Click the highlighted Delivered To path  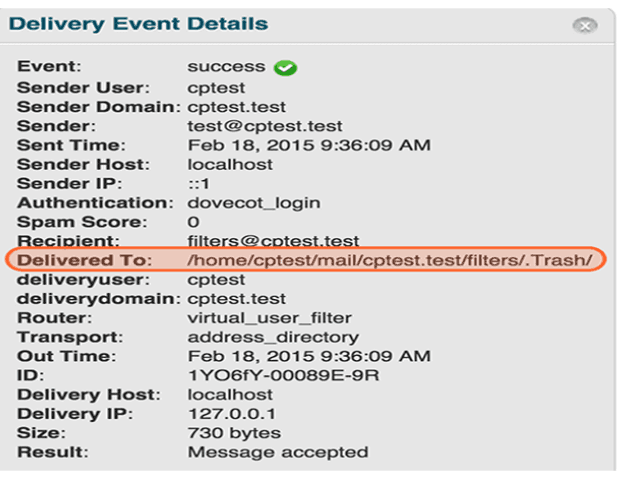point(390,260)
